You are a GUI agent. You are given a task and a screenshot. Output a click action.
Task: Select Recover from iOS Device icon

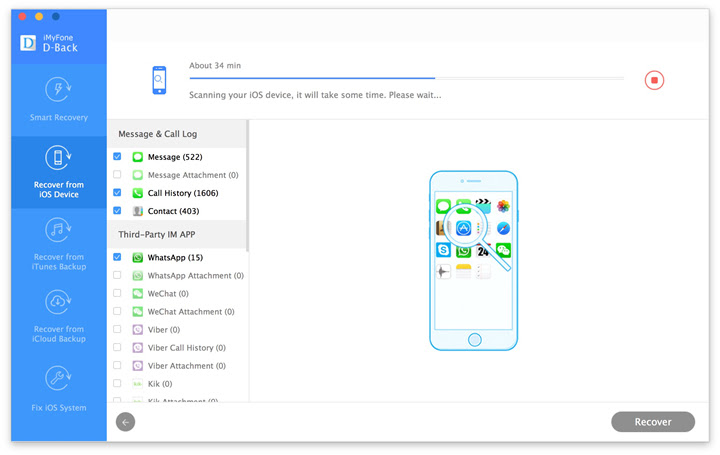[x=58, y=157]
